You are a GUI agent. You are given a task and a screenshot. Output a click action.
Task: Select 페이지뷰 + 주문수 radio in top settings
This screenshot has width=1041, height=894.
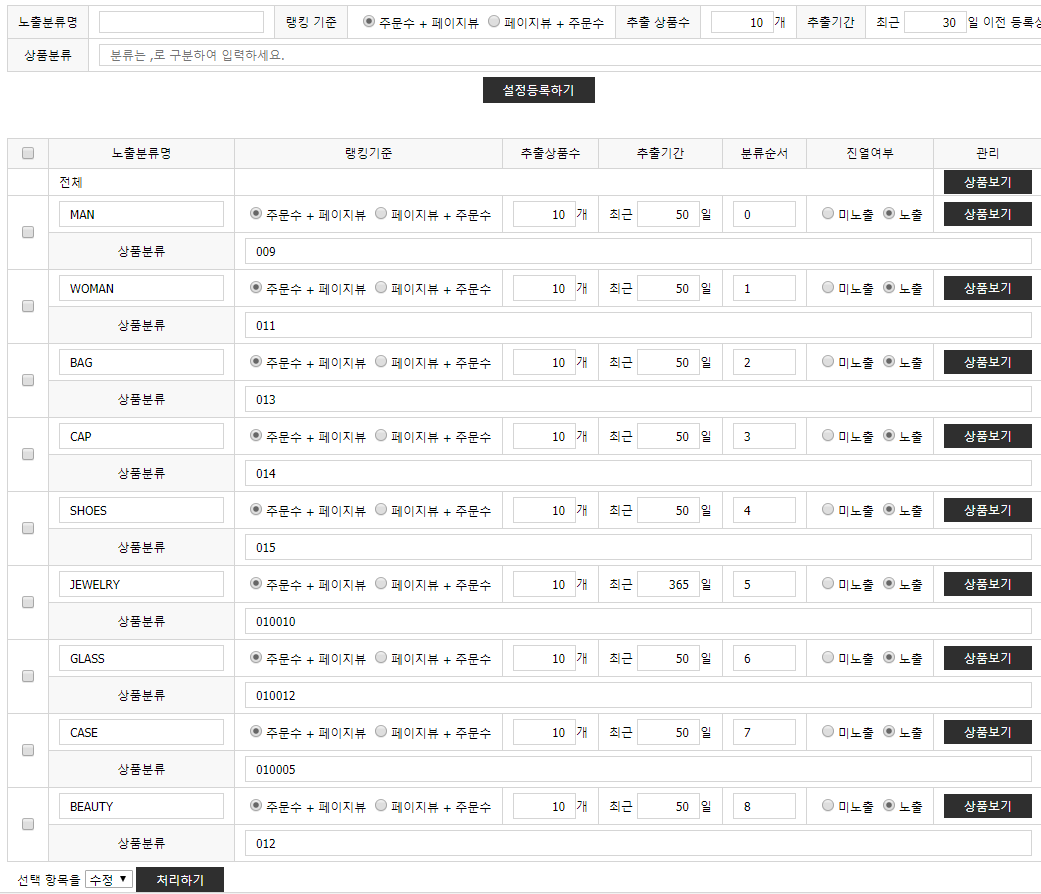point(494,21)
